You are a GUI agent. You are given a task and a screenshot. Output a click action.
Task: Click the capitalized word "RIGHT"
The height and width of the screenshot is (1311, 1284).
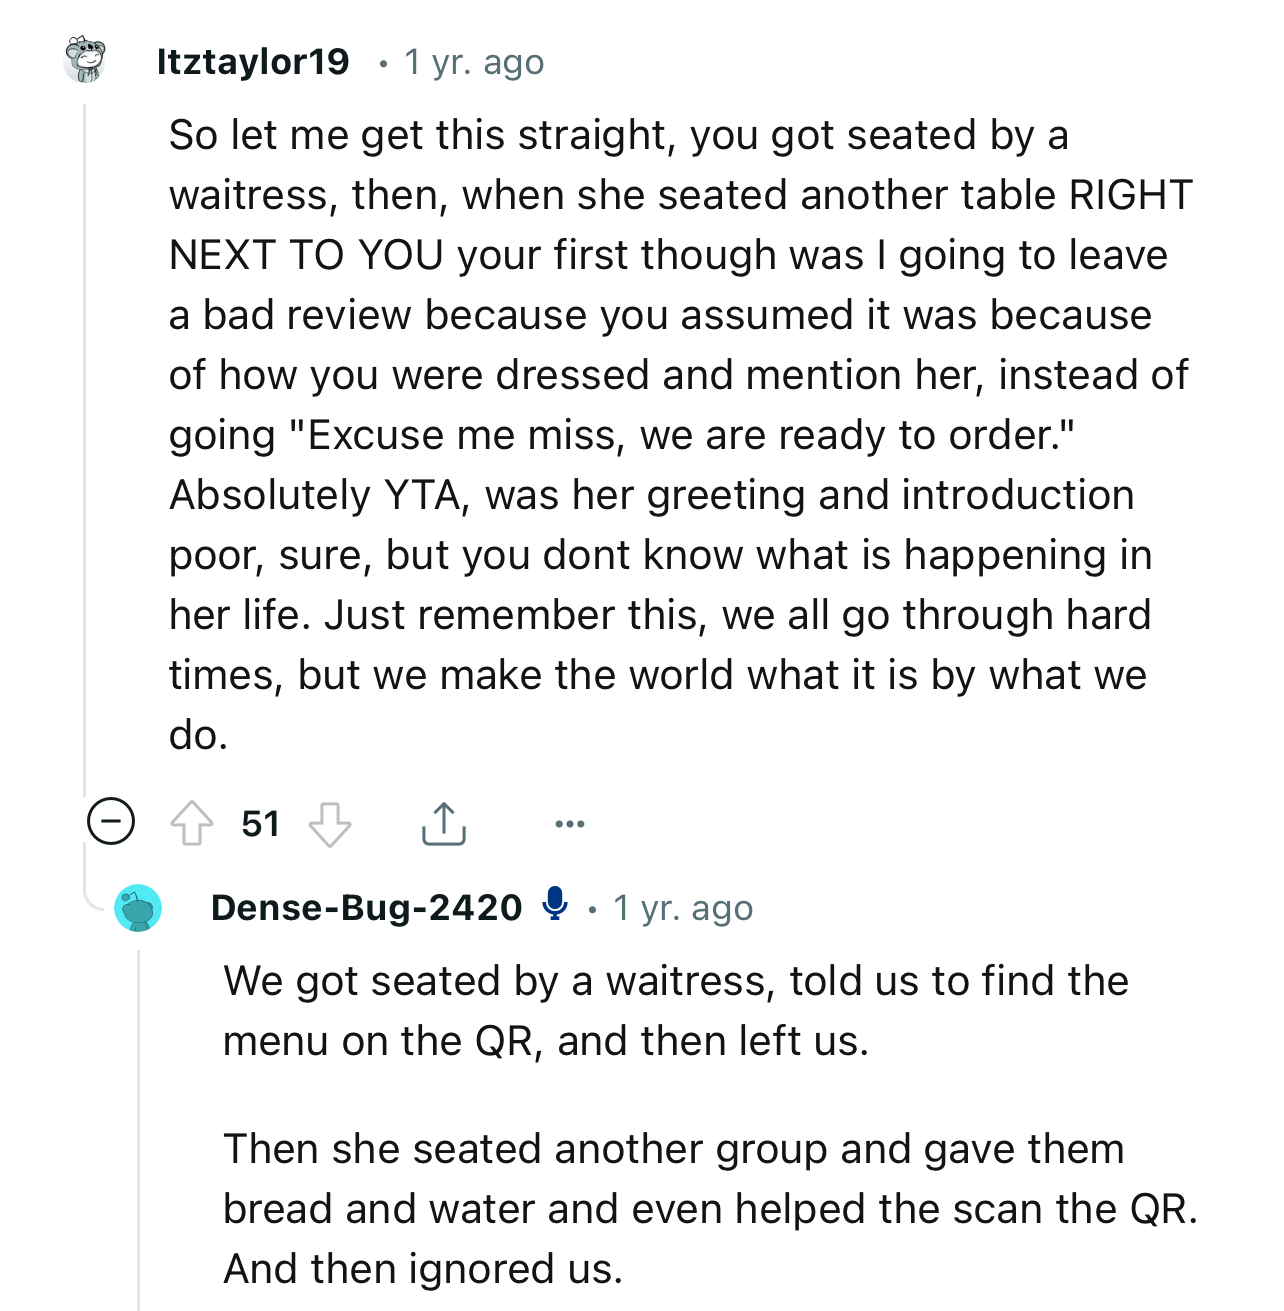[x=1130, y=196]
